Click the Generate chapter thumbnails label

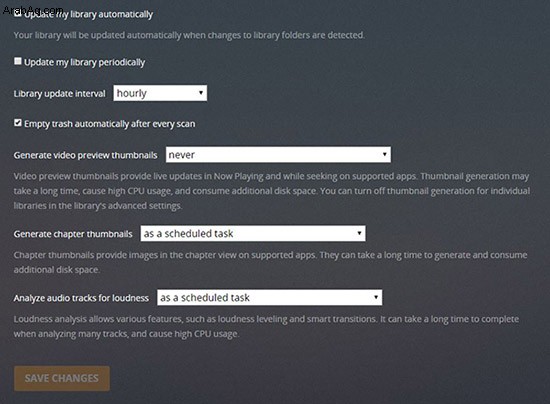pyautogui.click(x=73, y=234)
